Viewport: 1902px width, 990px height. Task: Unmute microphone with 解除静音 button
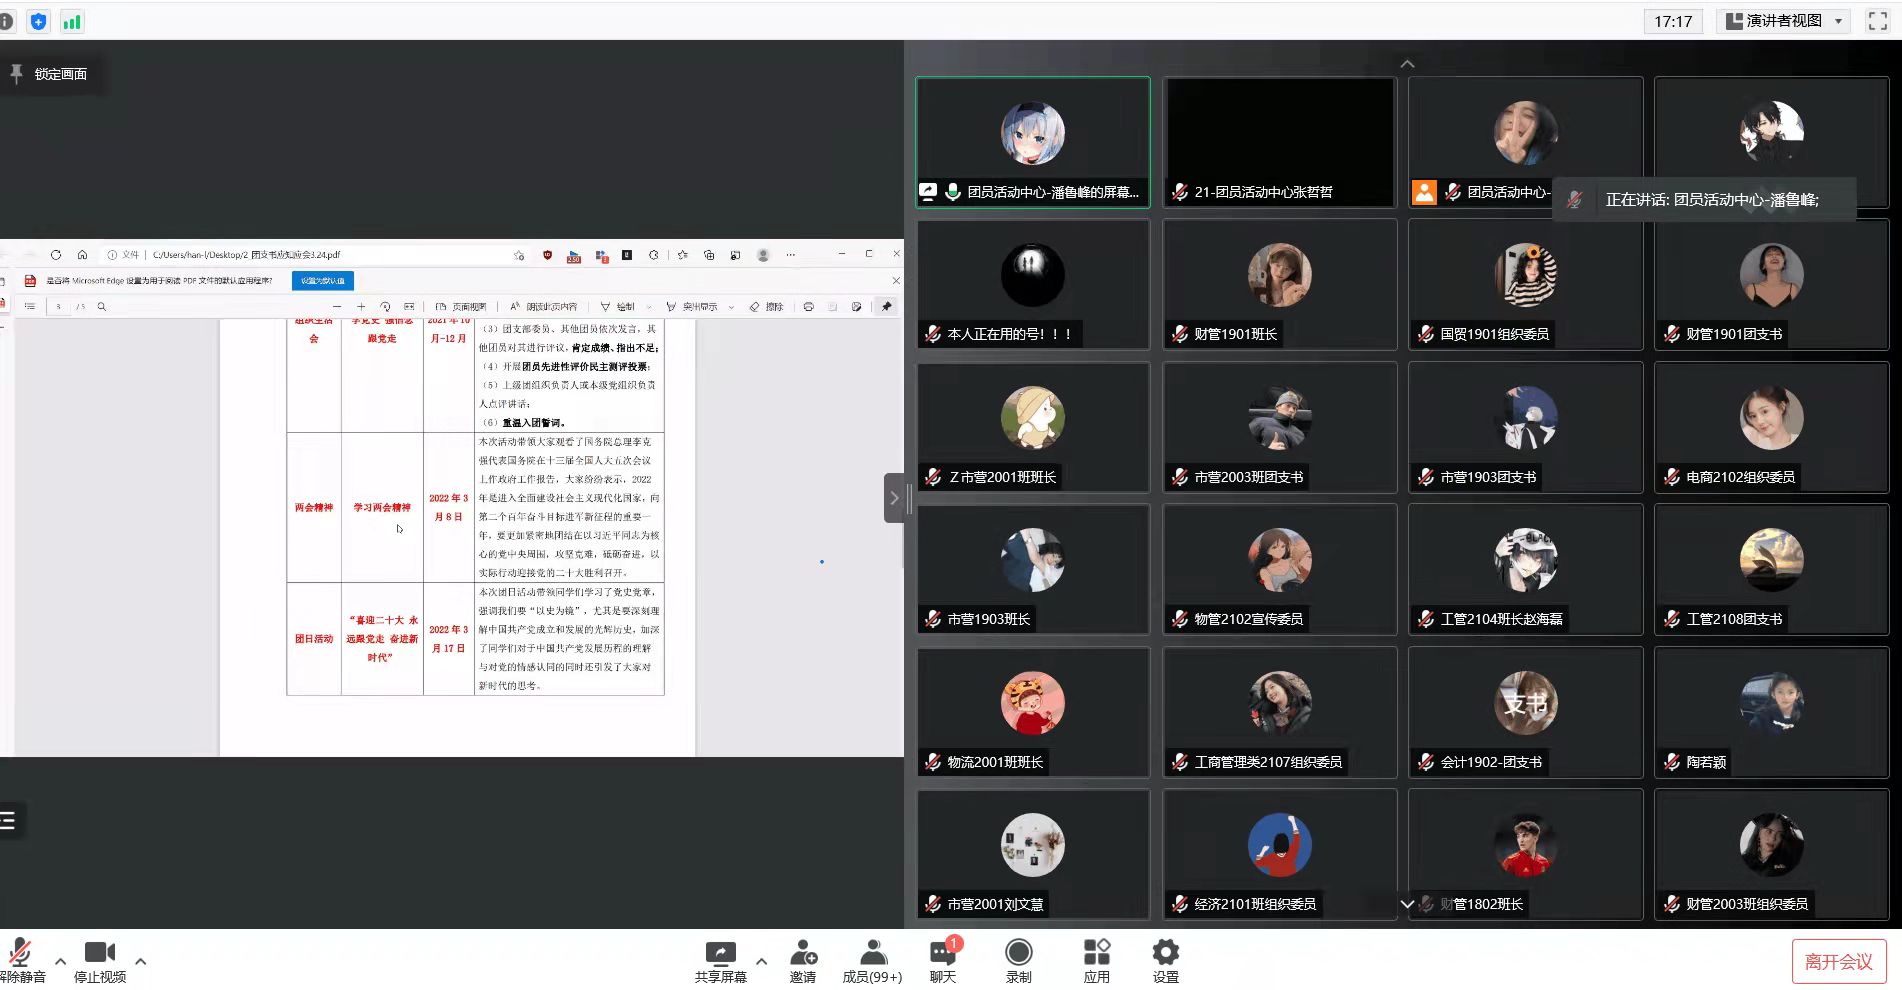[20, 953]
